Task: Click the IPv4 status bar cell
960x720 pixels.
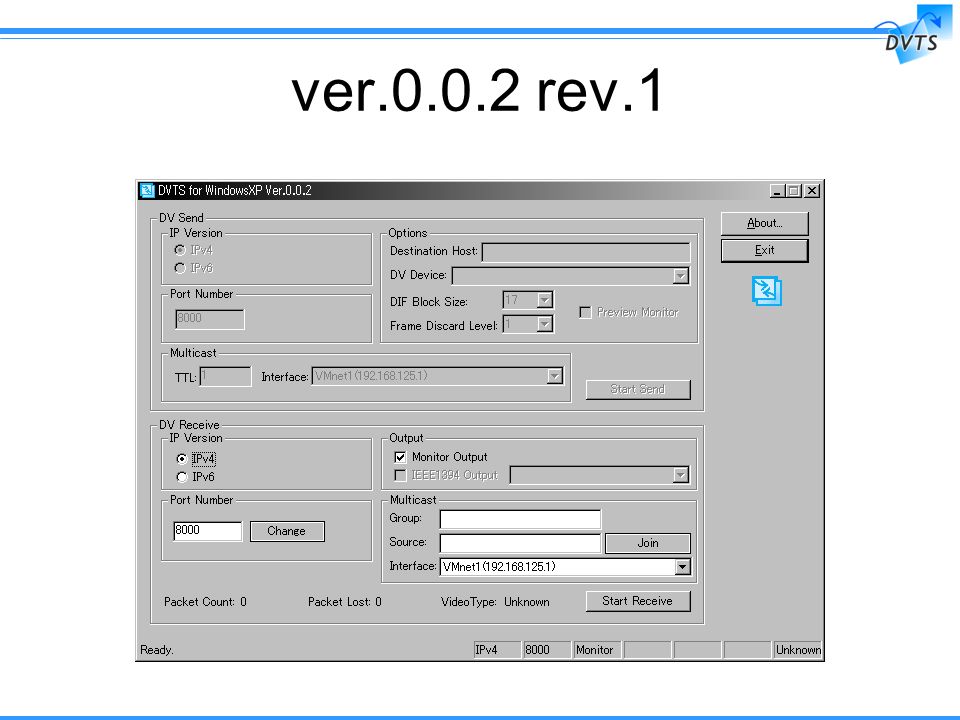Action: (x=497, y=650)
